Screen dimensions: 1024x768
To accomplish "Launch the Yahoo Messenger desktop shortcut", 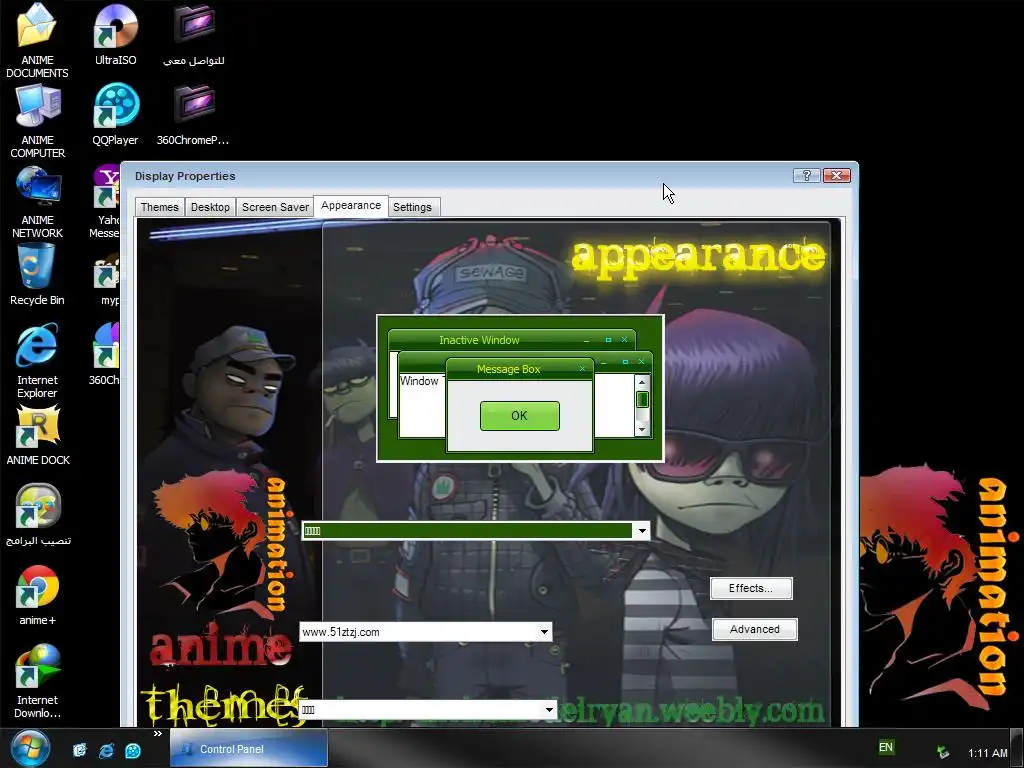I will pyautogui.click(x=105, y=201).
